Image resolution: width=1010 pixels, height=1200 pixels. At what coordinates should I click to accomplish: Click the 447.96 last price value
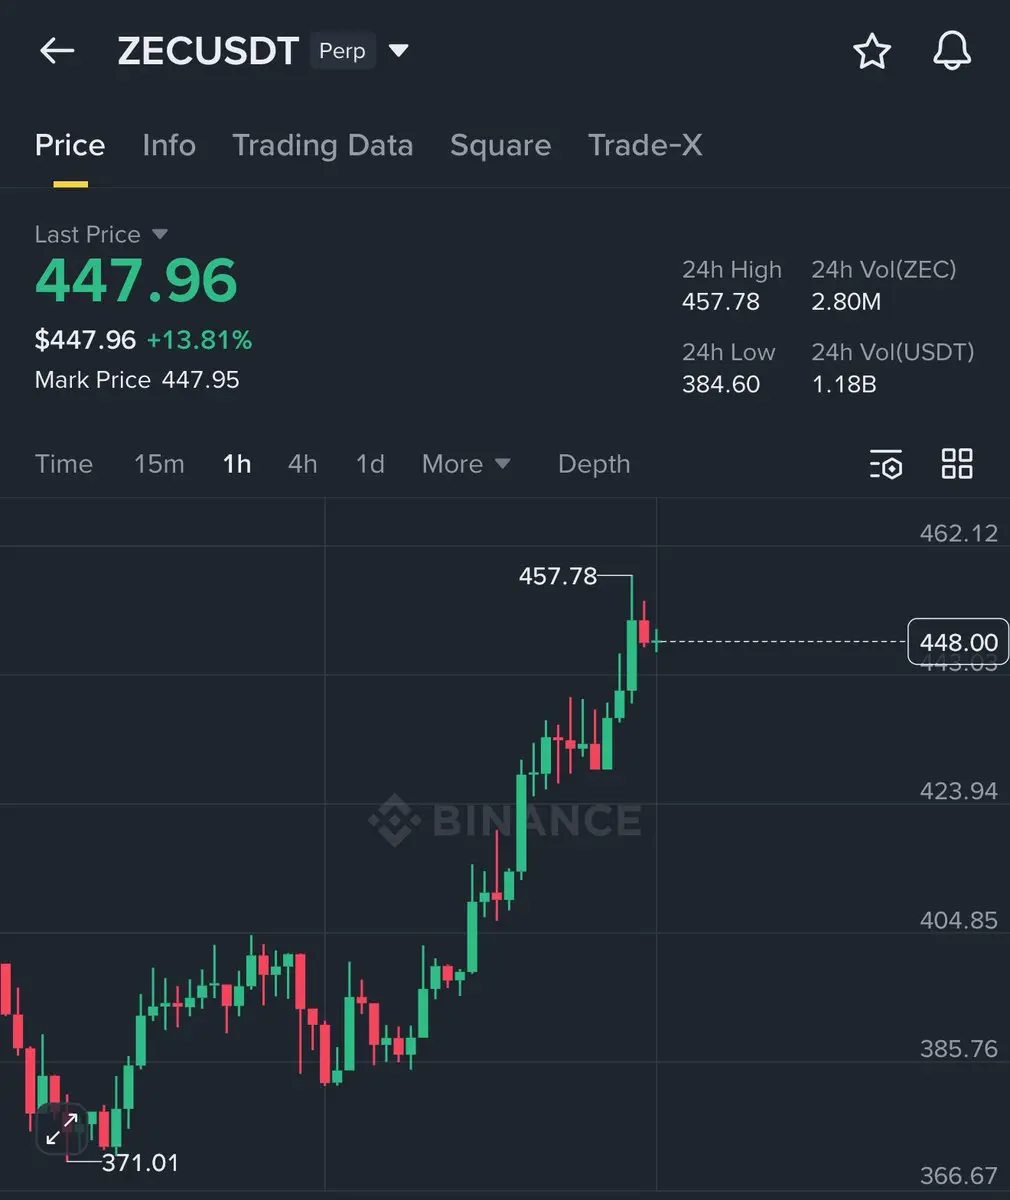pos(136,281)
